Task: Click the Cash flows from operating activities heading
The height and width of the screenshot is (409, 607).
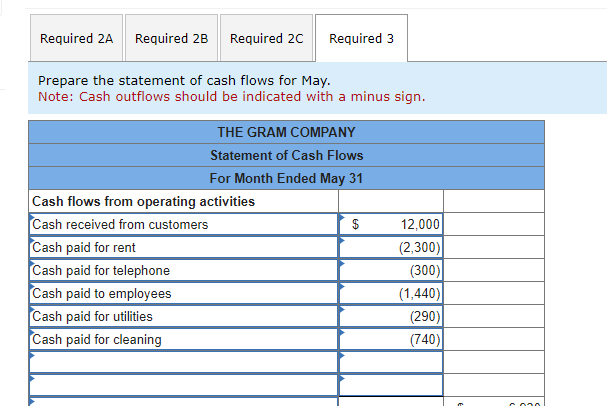Action: [x=144, y=202]
